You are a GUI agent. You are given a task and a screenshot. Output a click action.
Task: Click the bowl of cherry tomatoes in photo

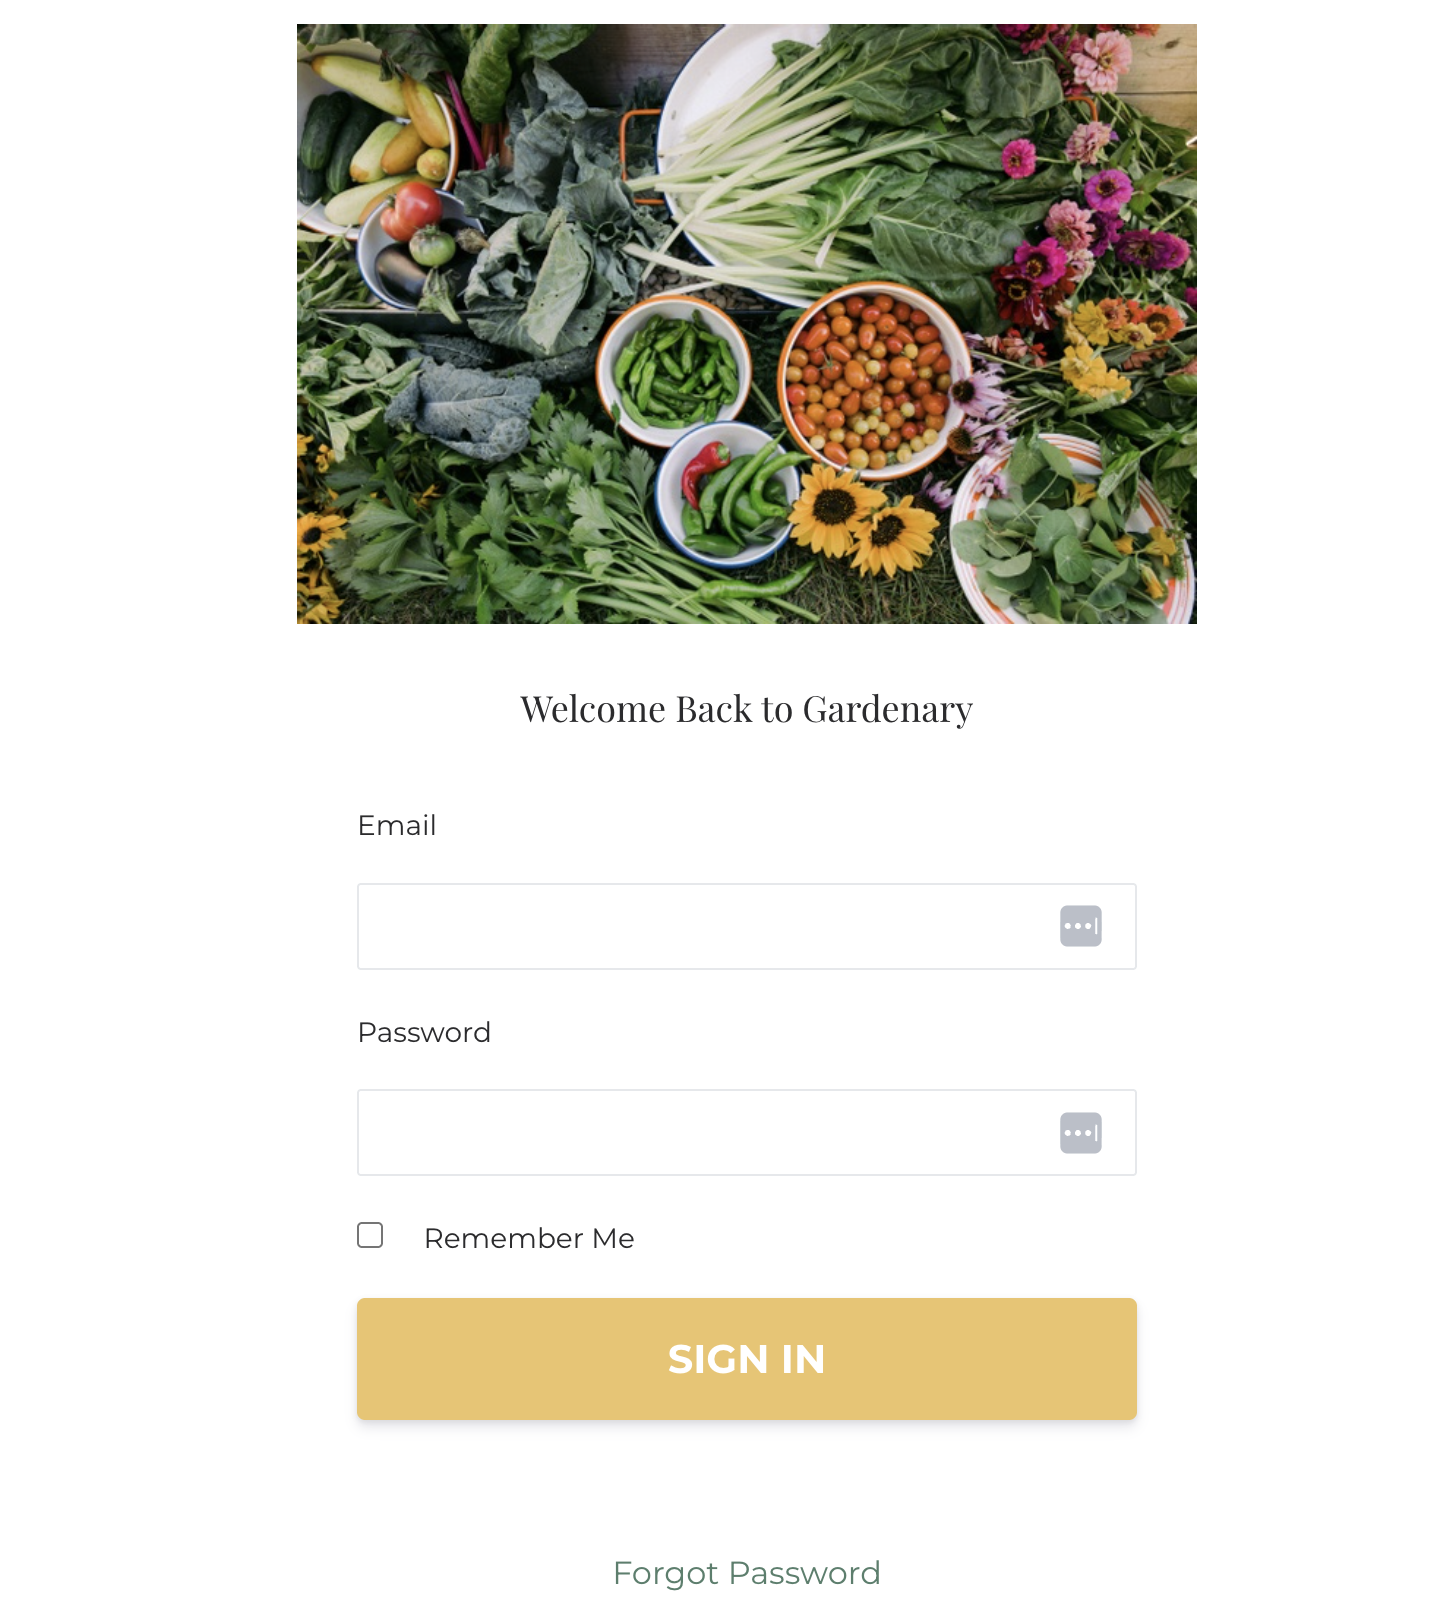tap(872, 380)
